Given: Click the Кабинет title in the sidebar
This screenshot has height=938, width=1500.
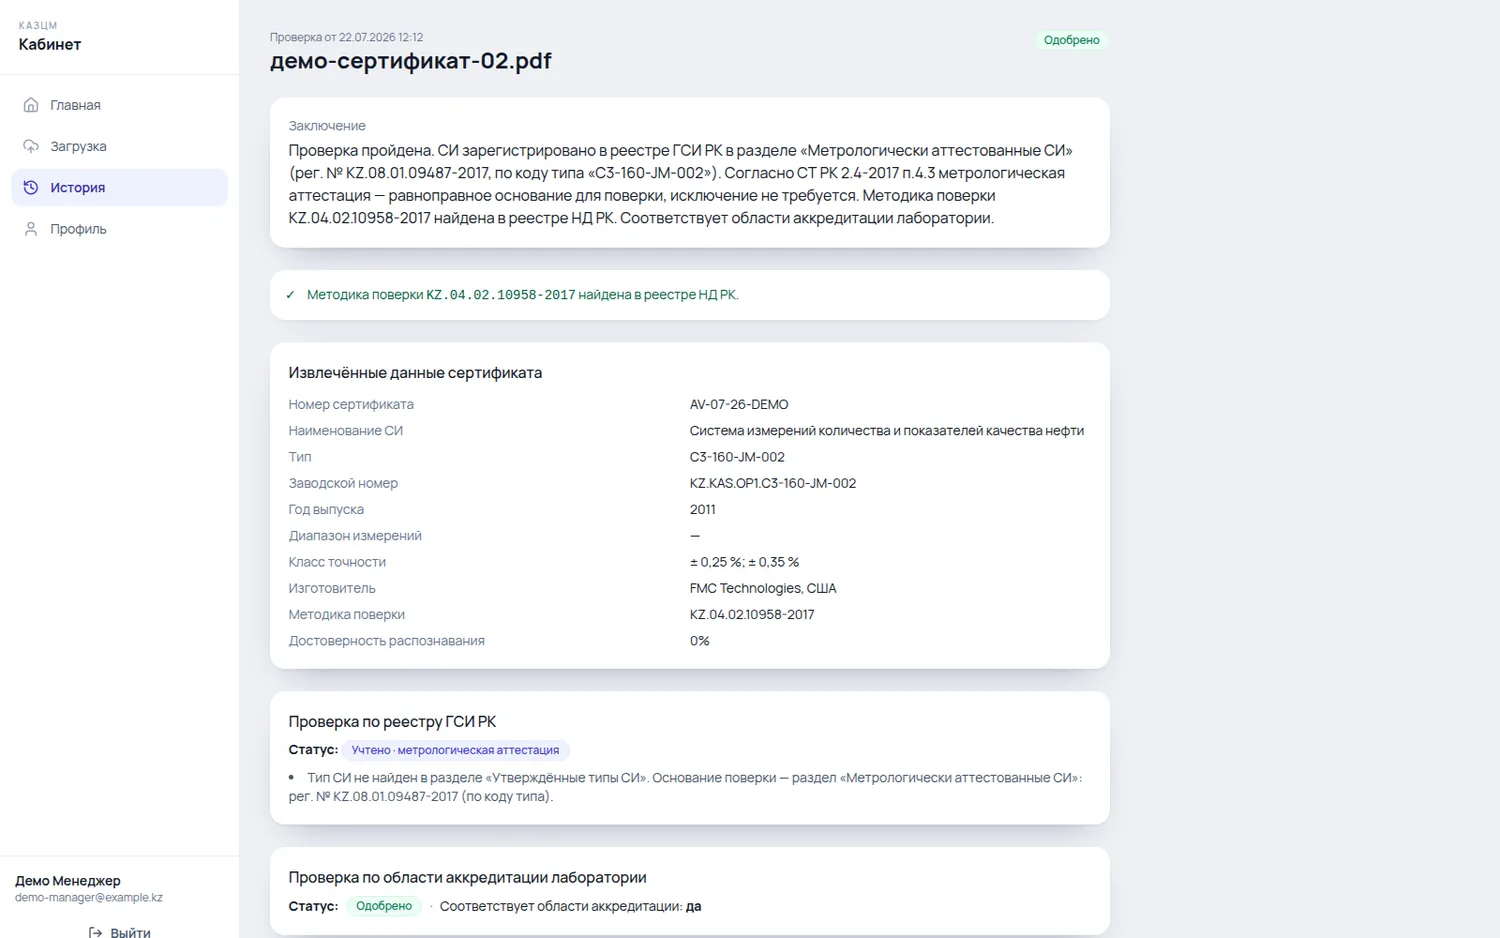Looking at the screenshot, I should click(50, 44).
